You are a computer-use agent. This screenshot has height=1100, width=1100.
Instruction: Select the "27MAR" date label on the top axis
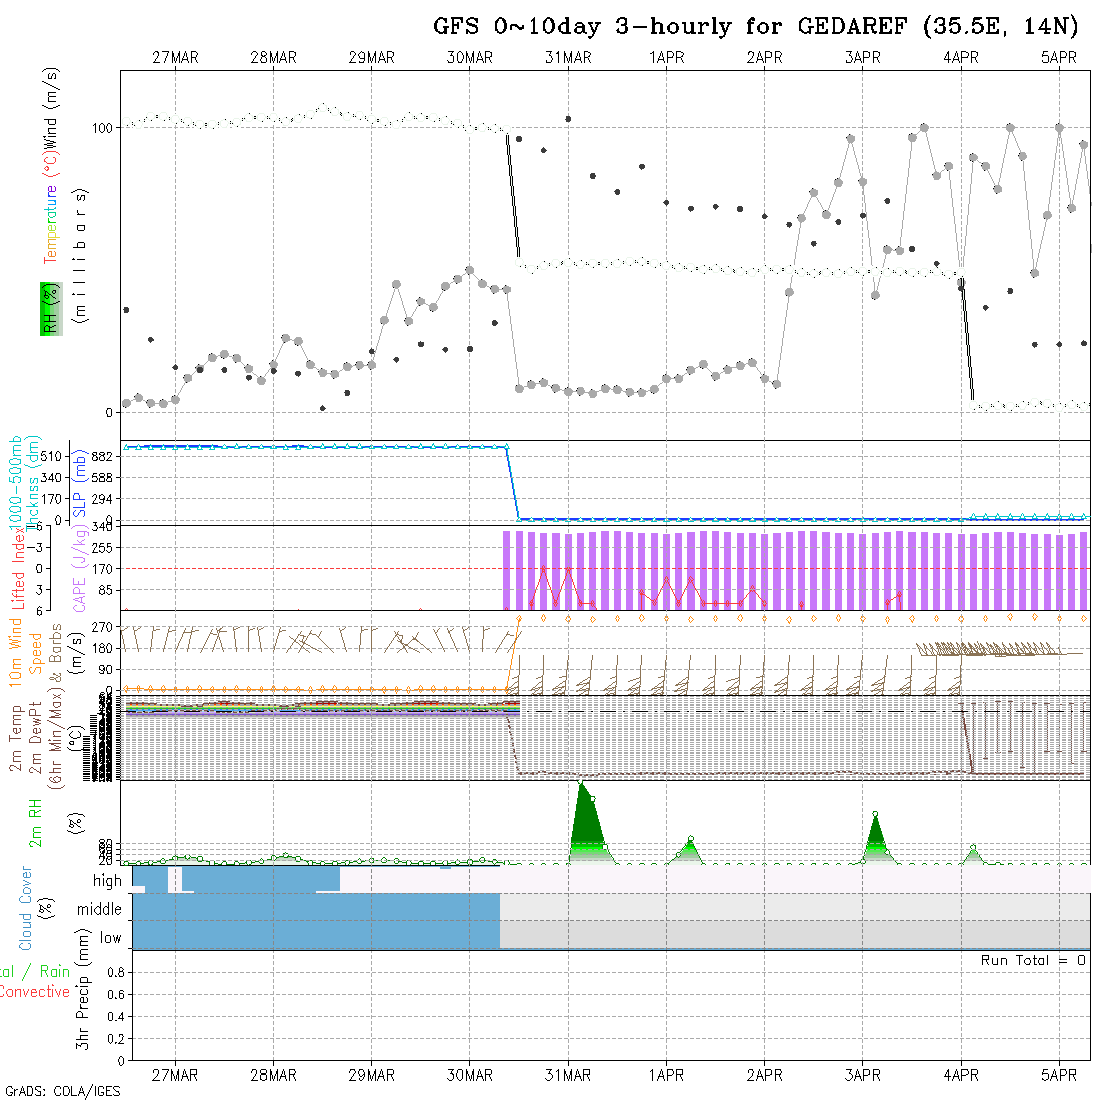[175, 58]
